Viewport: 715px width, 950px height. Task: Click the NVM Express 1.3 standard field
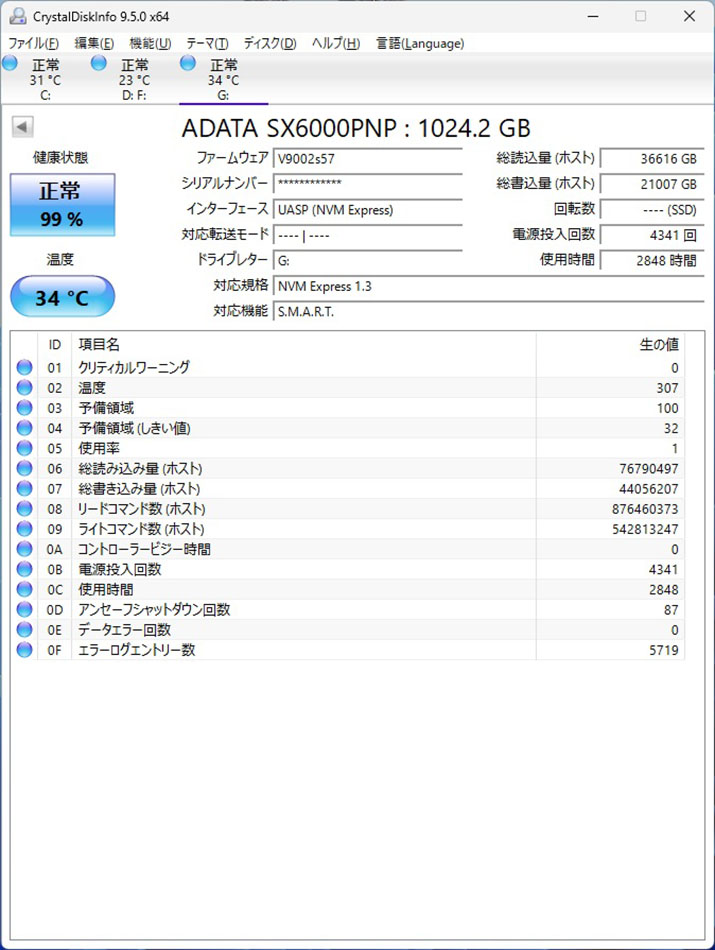pyautogui.click(x=489, y=286)
